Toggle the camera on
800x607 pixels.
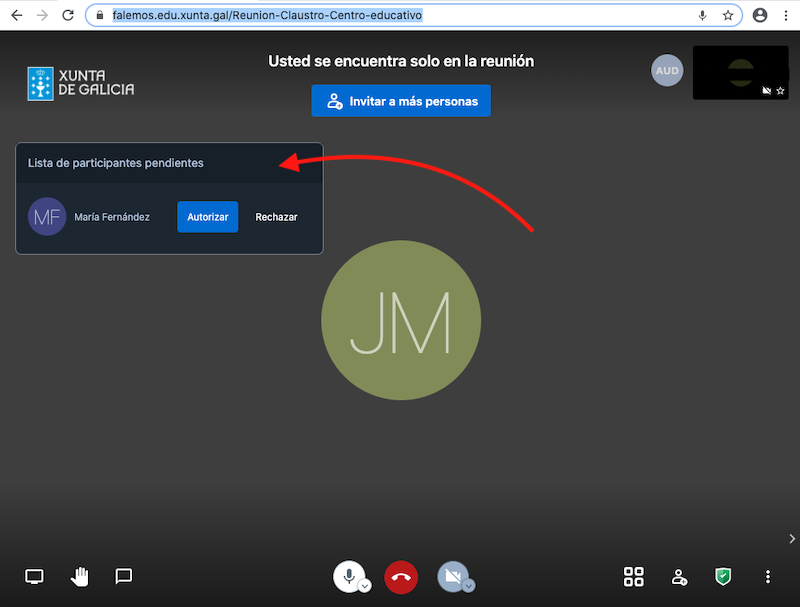tap(451, 575)
